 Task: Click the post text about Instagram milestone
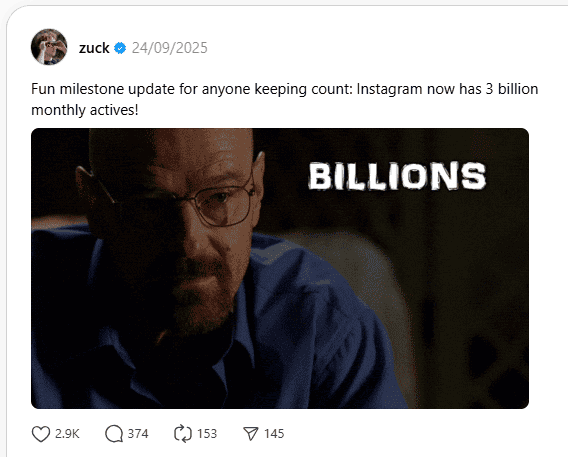284,100
